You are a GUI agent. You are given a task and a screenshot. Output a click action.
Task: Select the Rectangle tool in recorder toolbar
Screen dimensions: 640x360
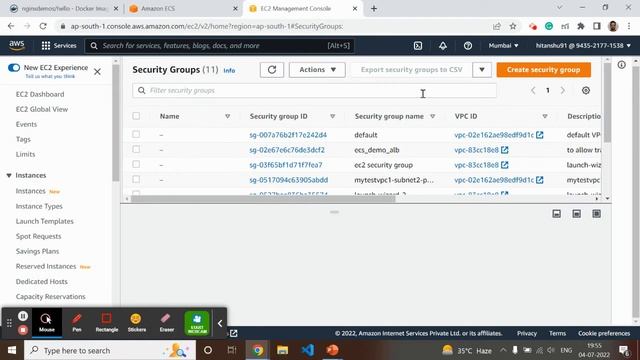107,322
